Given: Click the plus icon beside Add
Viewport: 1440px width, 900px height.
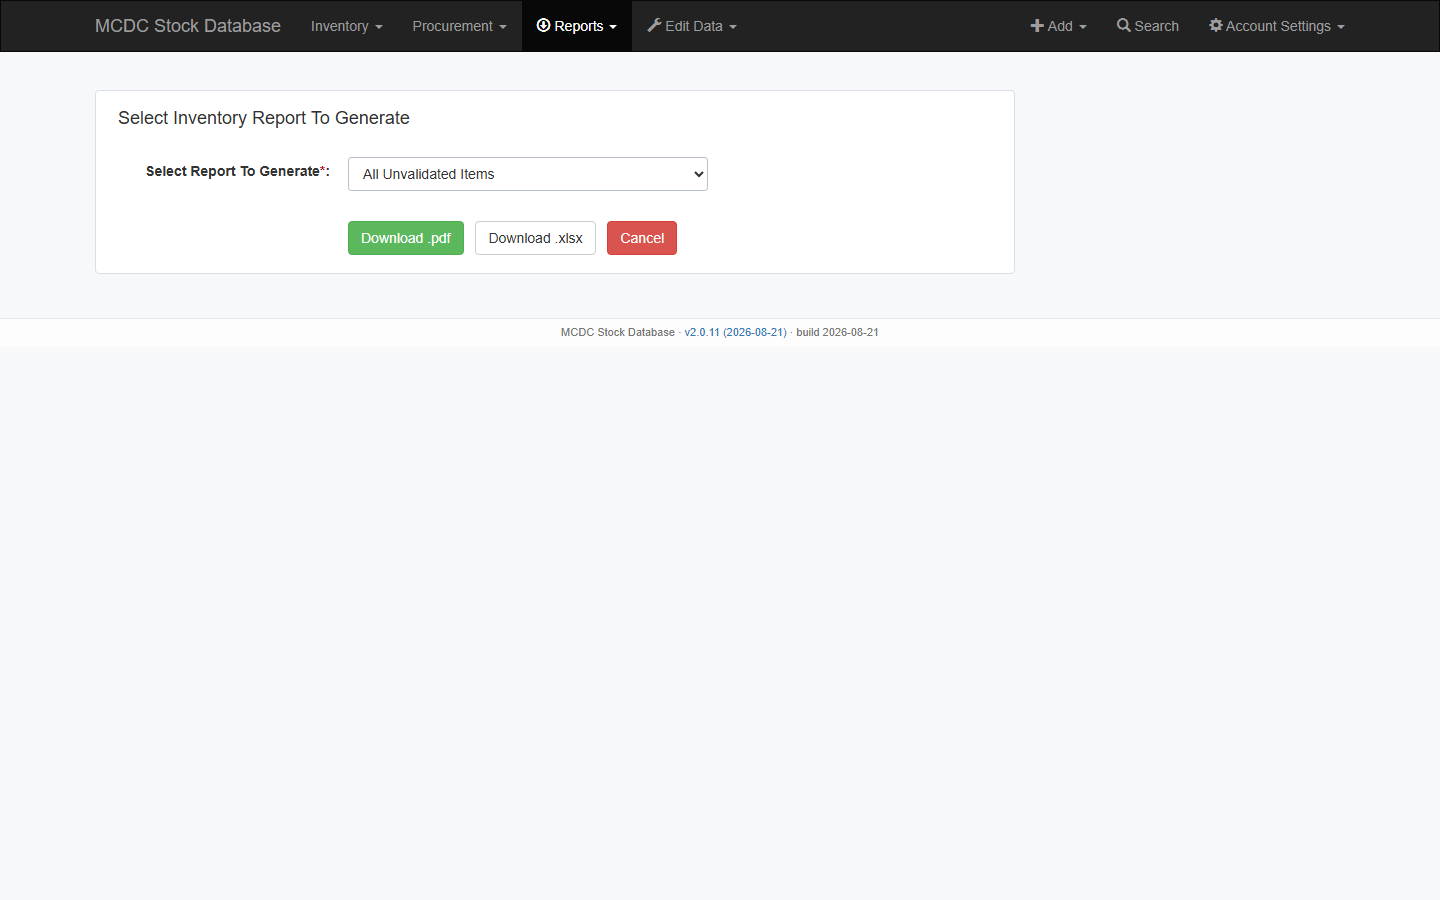Looking at the screenshot, I should pos(1037,25).
